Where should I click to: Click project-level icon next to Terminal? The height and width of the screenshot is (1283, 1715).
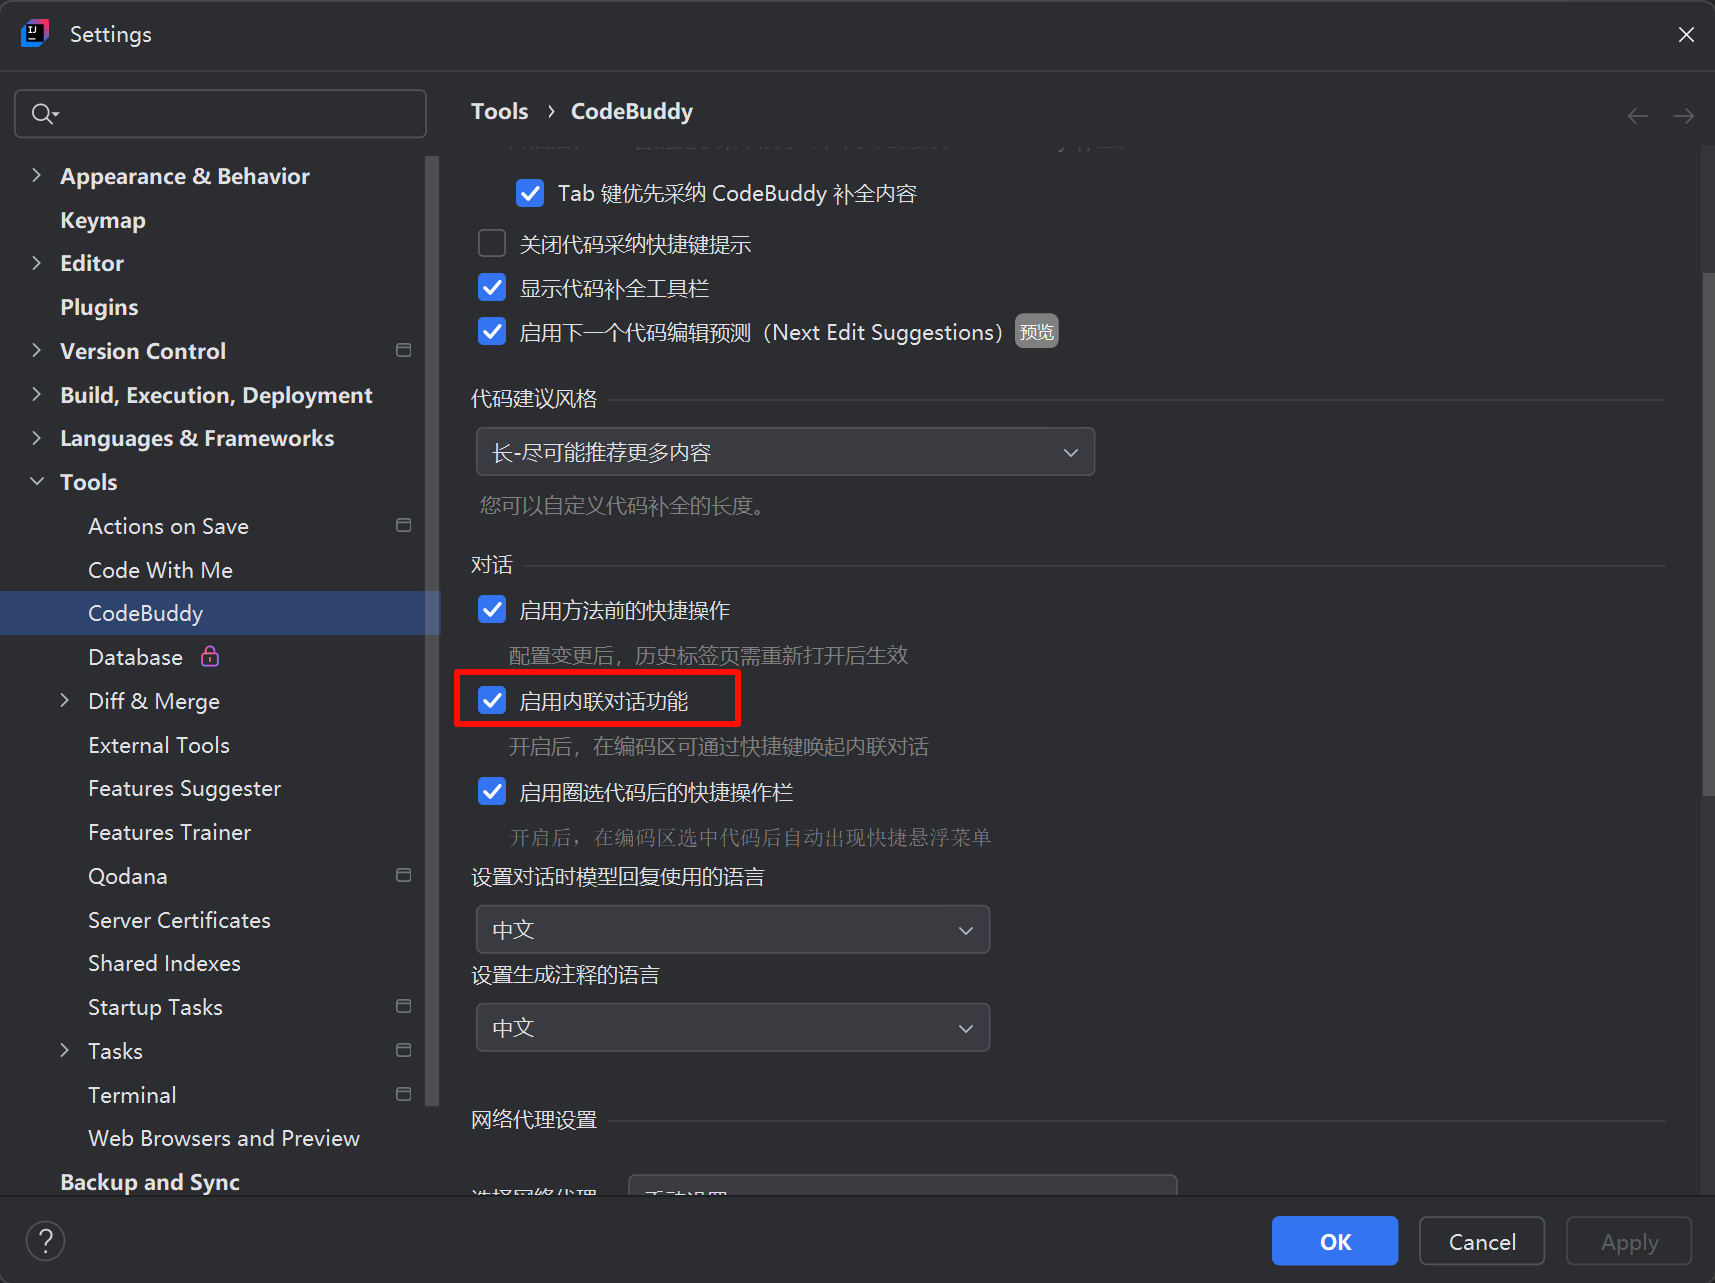coord(404,1095)
